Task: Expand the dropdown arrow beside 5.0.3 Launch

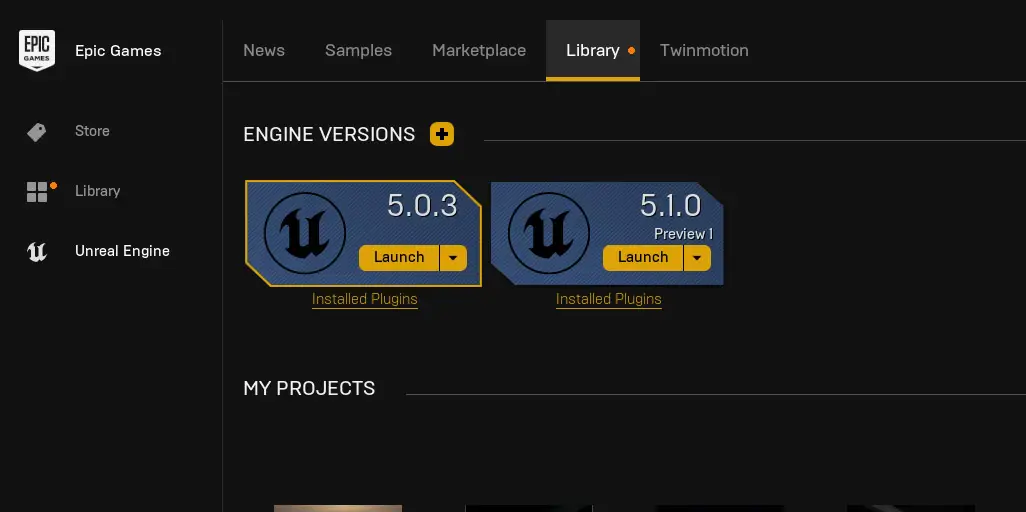Action: pos(453,258)
